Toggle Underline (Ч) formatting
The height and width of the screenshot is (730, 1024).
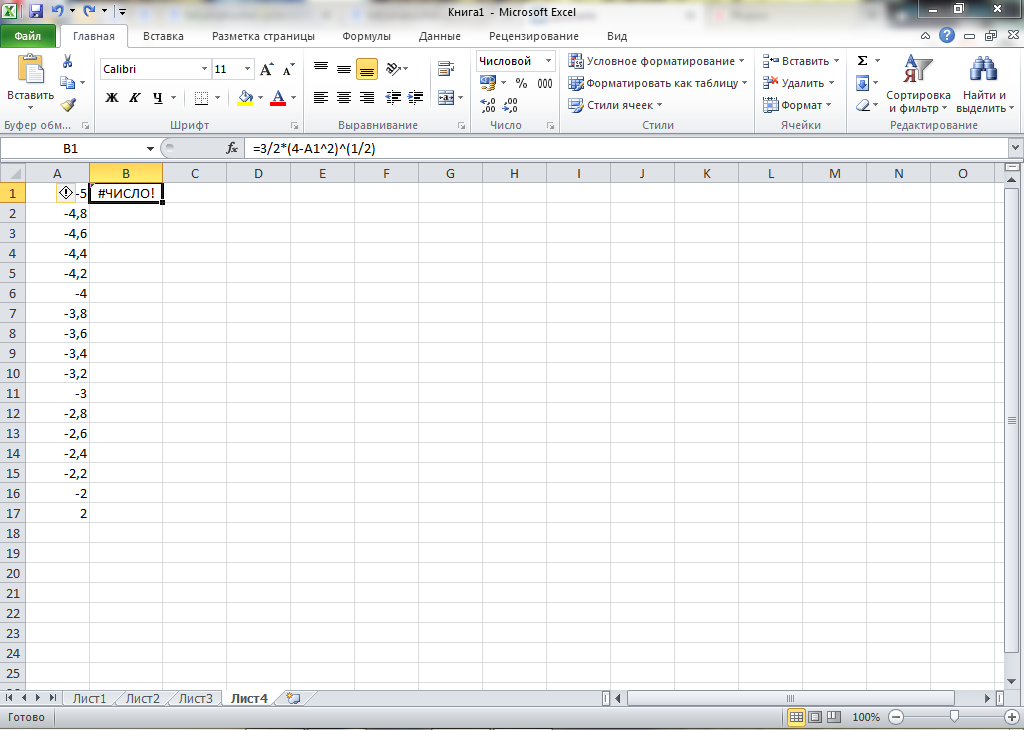pos(157,98)
